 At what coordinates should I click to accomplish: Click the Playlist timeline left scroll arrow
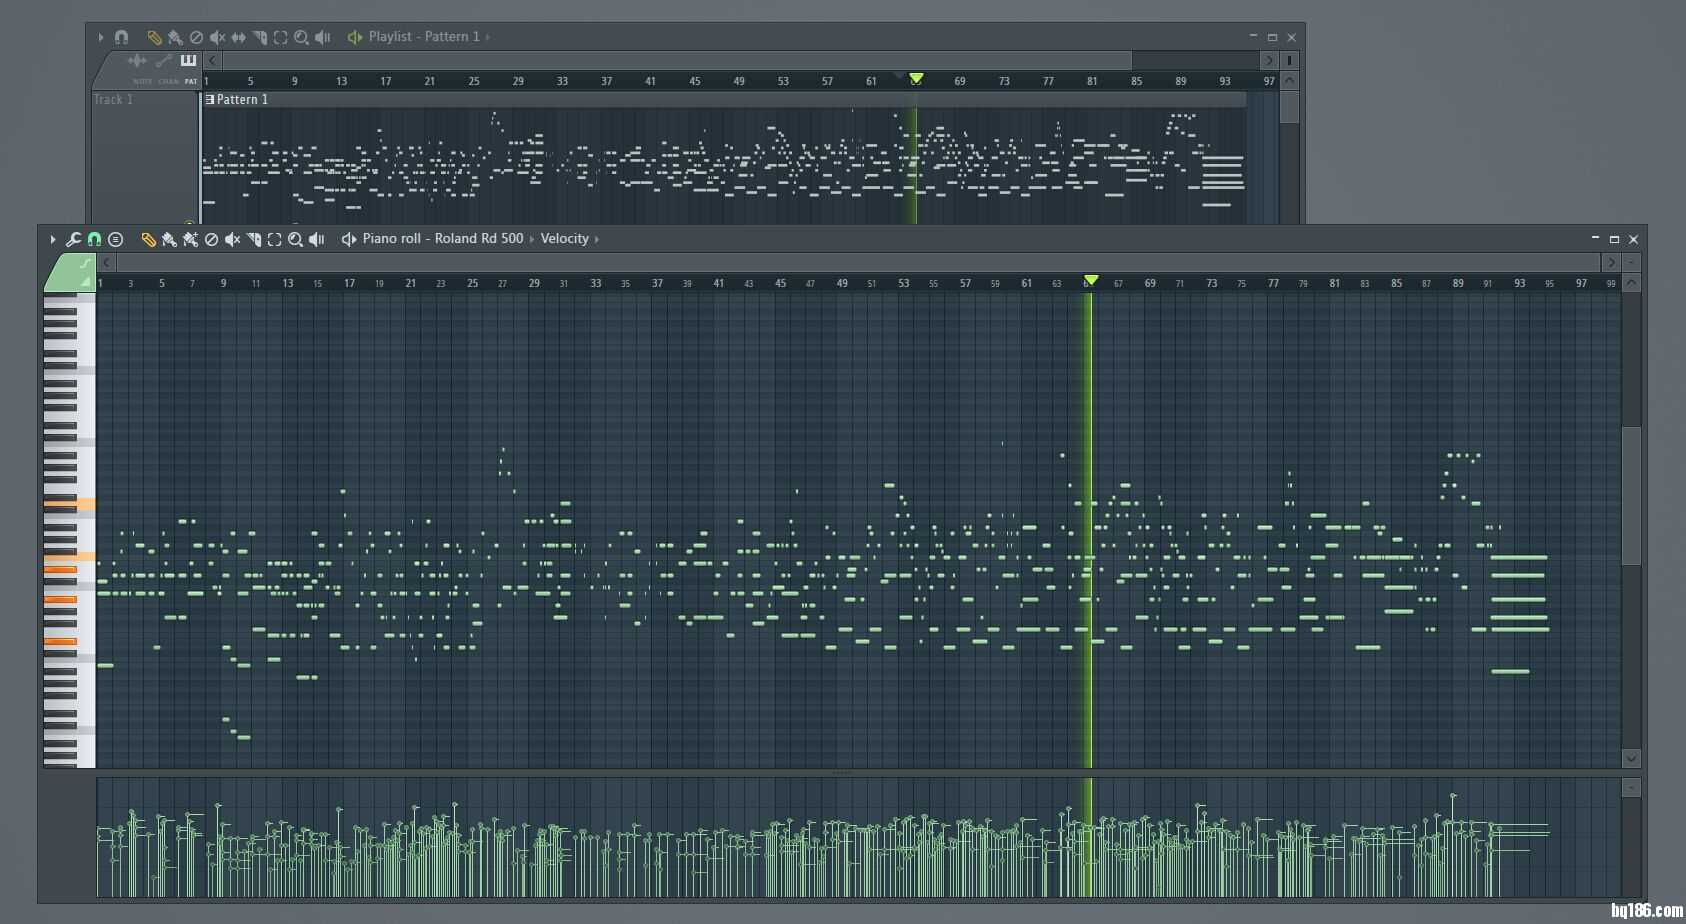[x=212, y=60]
